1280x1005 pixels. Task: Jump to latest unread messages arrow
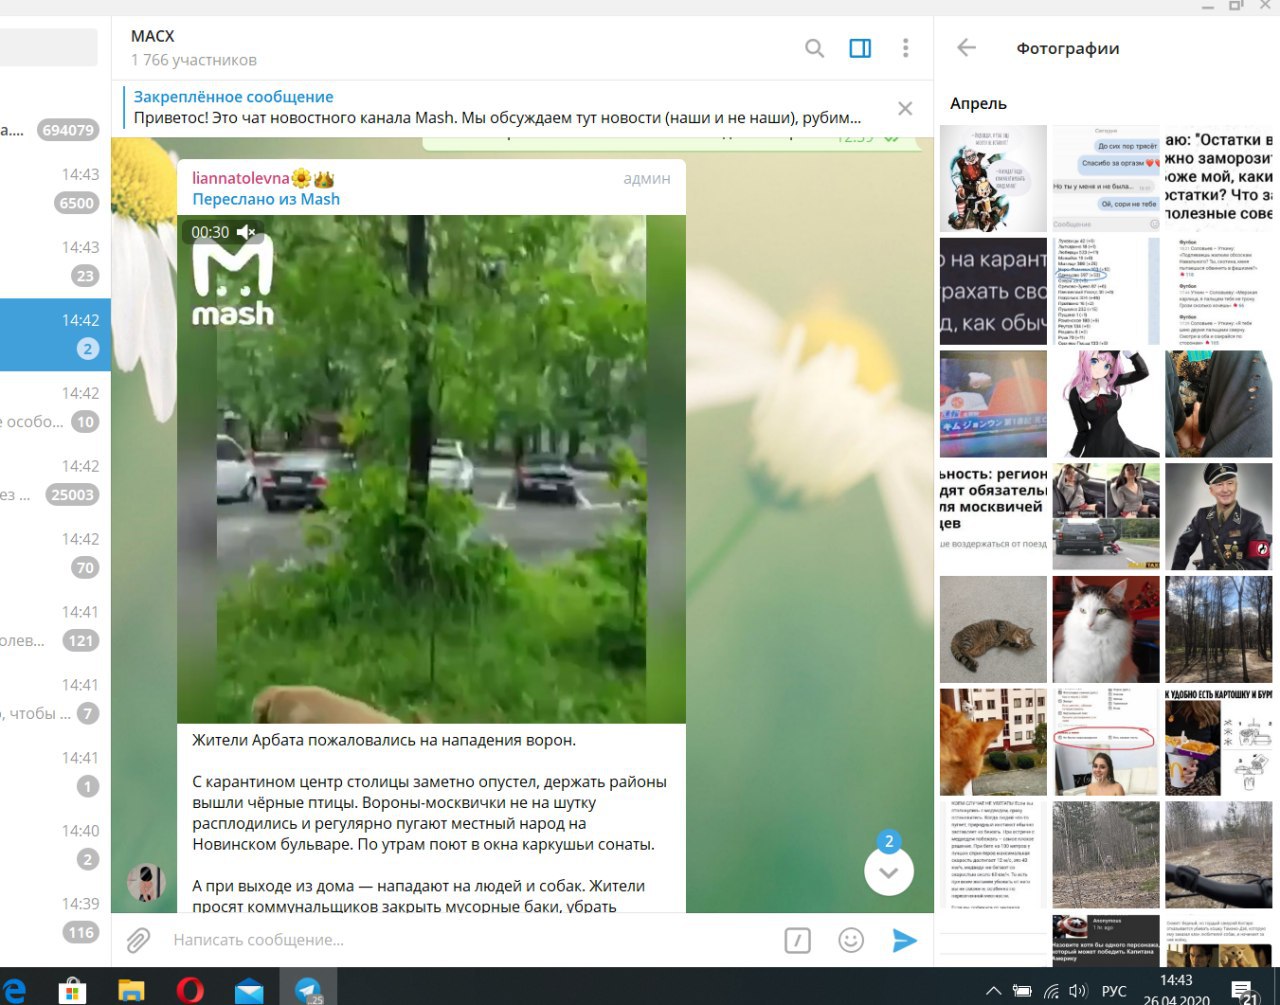pos(889,872)
